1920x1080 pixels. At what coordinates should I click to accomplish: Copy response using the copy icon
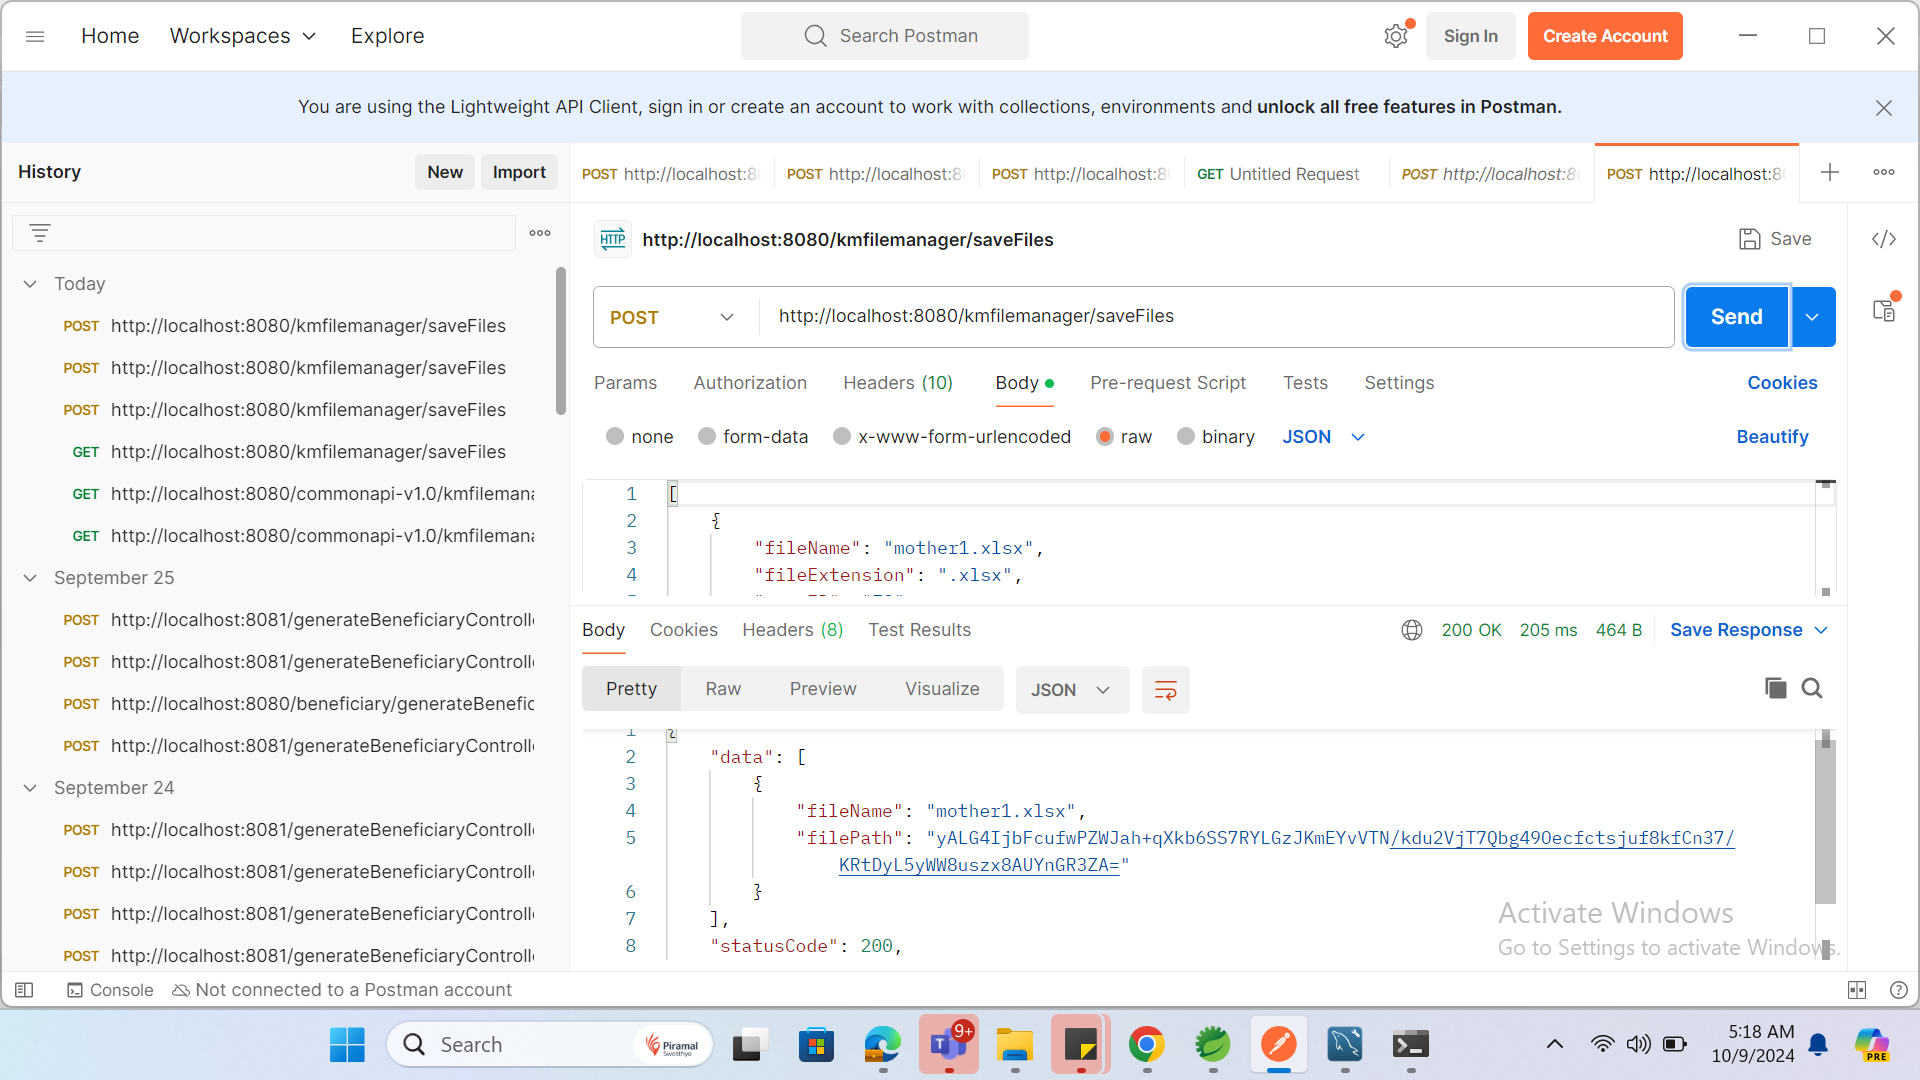pyautogui.click(x=1775, y=688)
